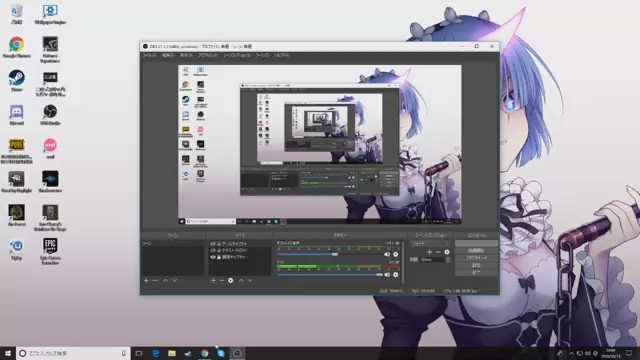Open Google Chrome desktop shortcut
The width and height of the screenshot is (640, 360).
point(16,47)
